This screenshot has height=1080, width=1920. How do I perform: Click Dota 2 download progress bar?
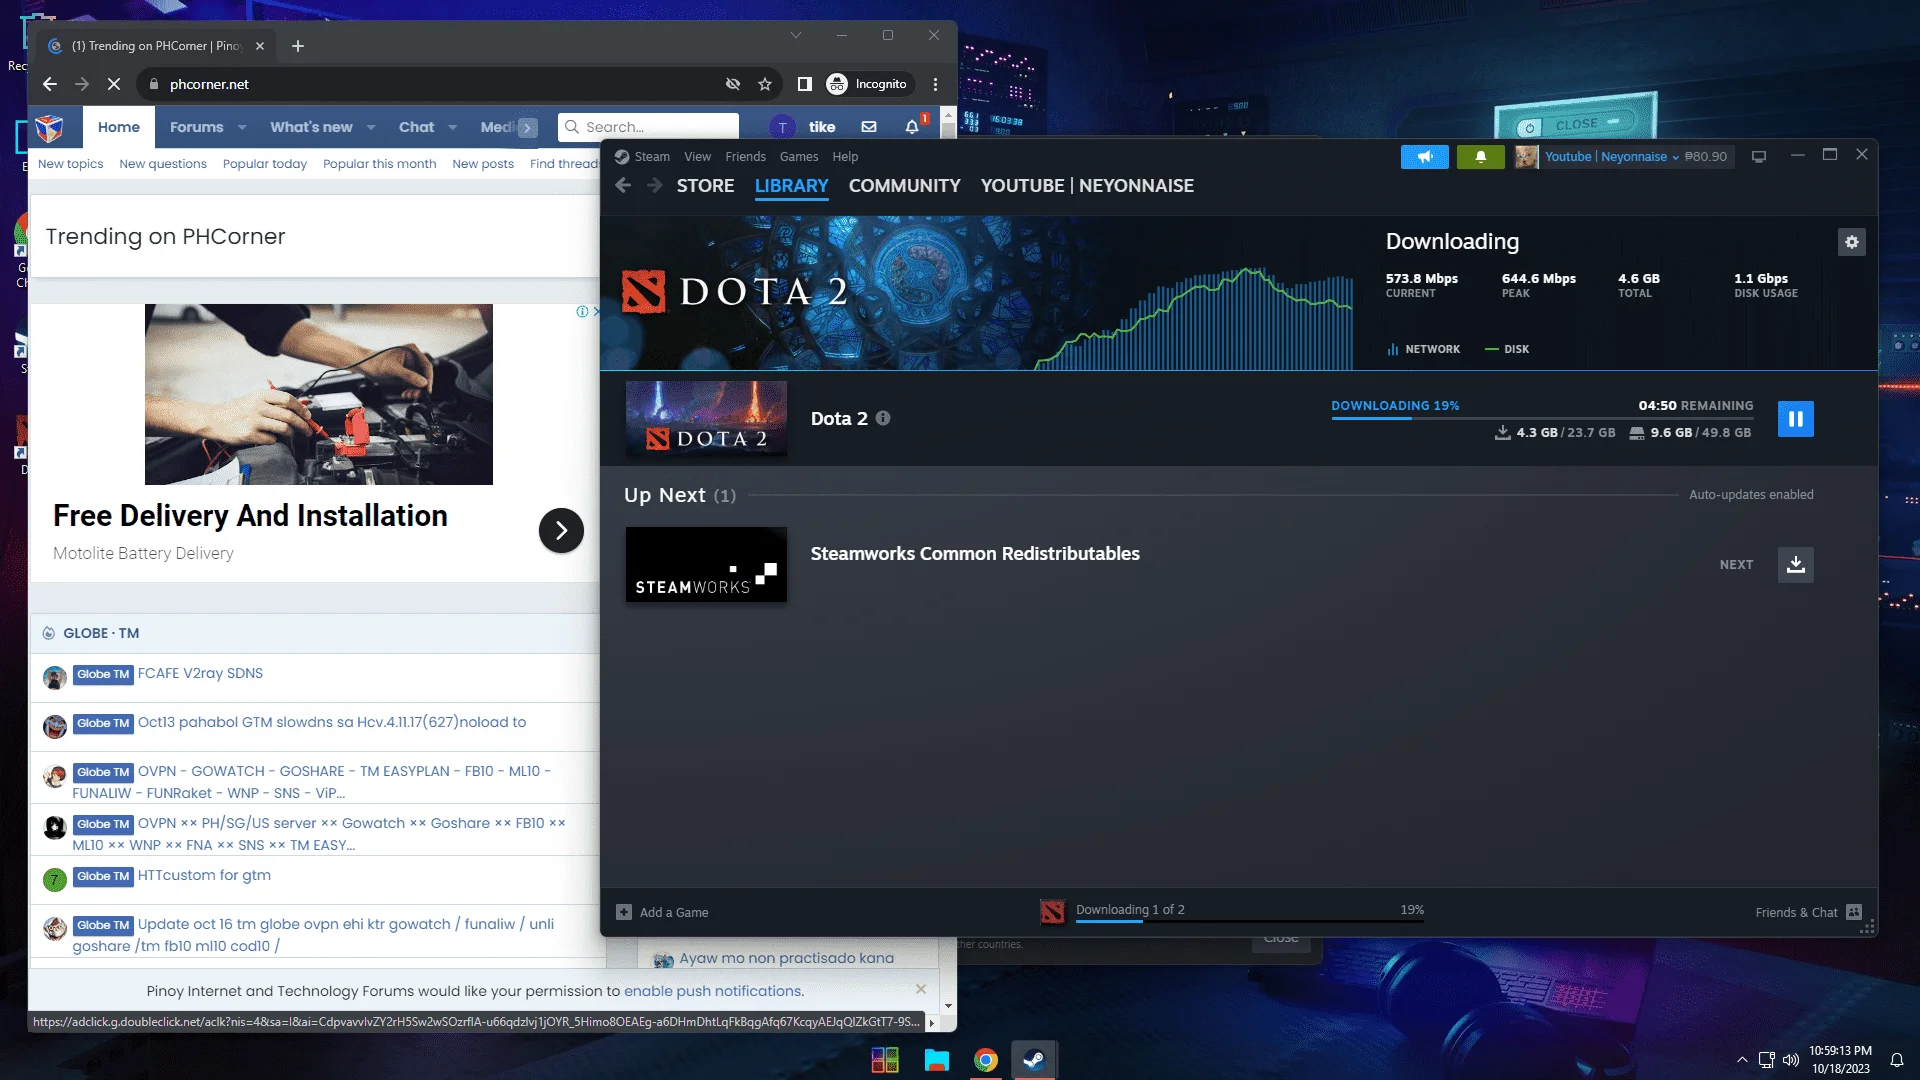[x=1542, y=418]
